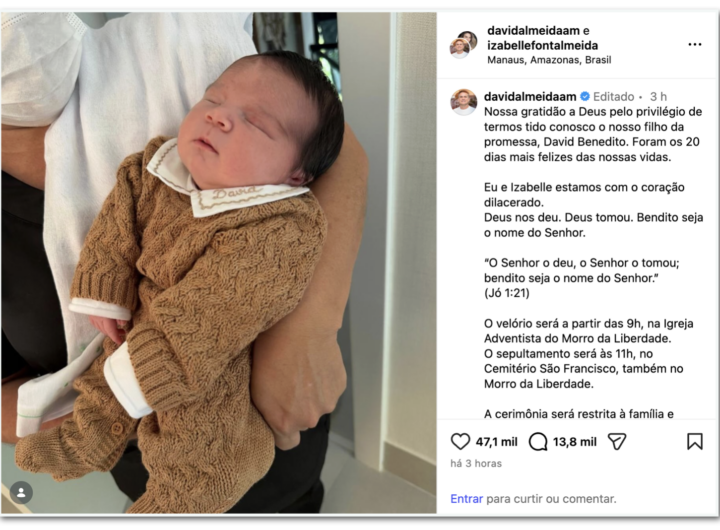Share post using paper plane icon
Image resolution: width=720 pixels, height=530 pixels.
click(617, 441)
